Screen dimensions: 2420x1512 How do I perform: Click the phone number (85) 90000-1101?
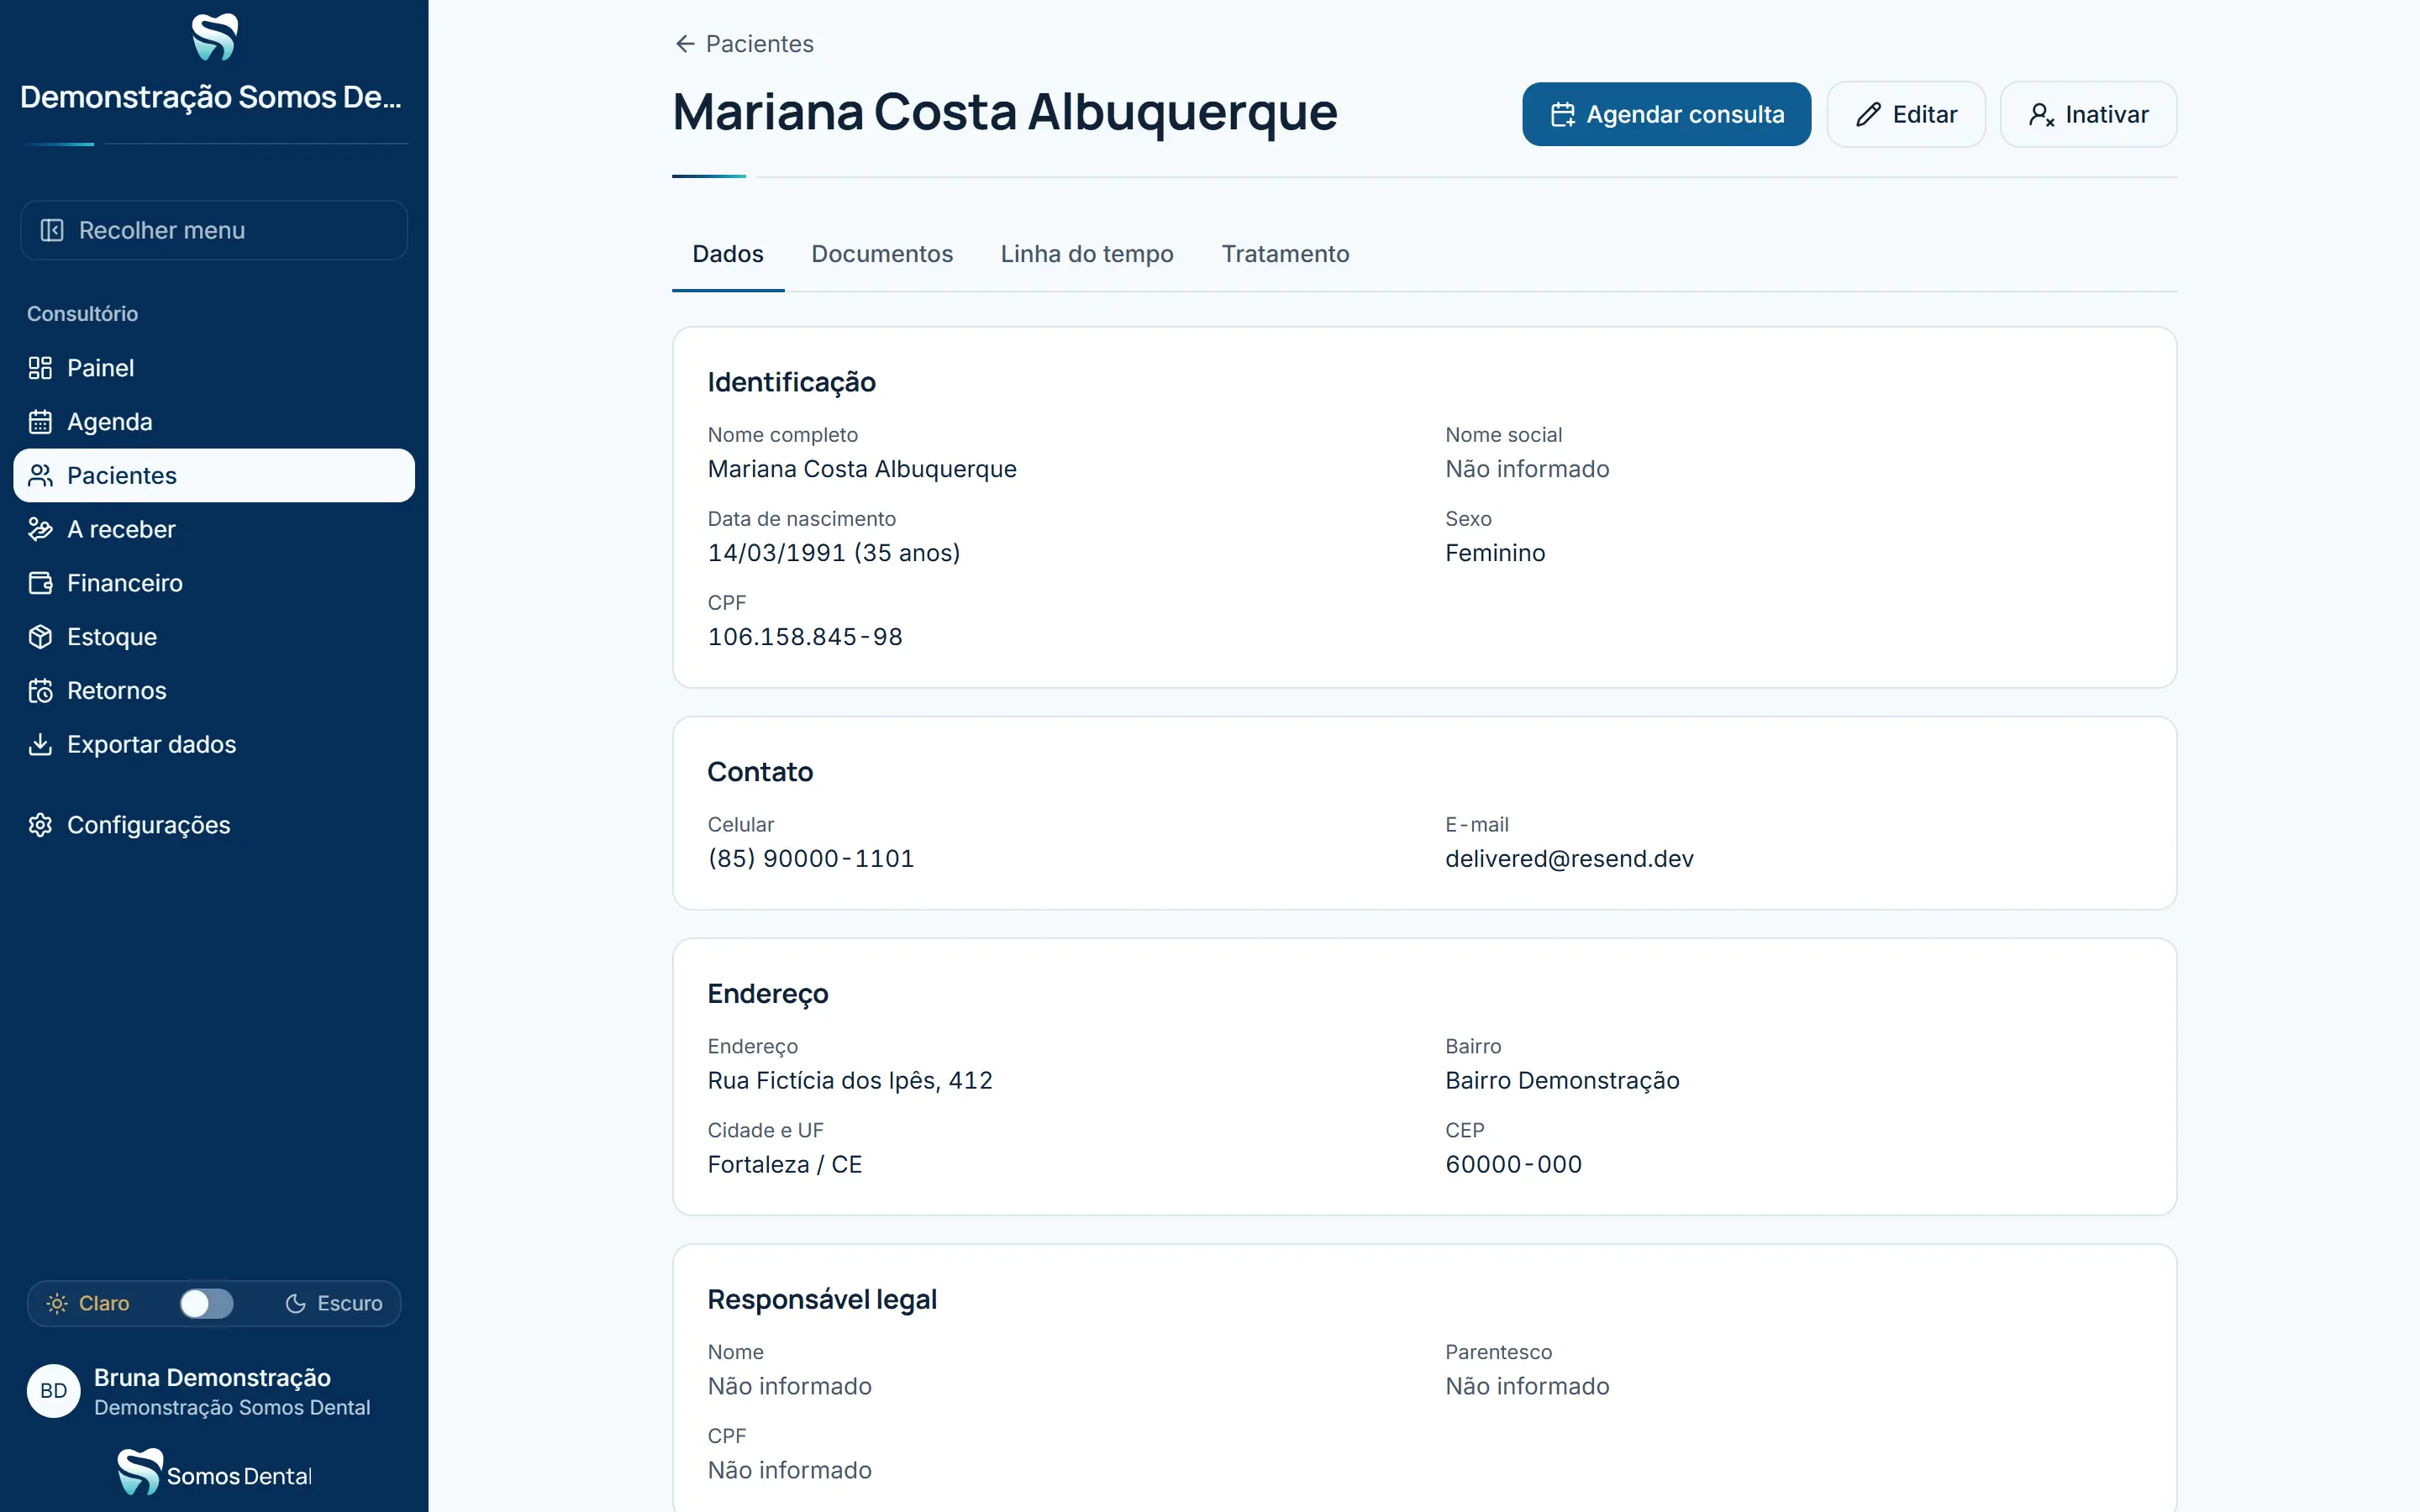coord(811,859)
